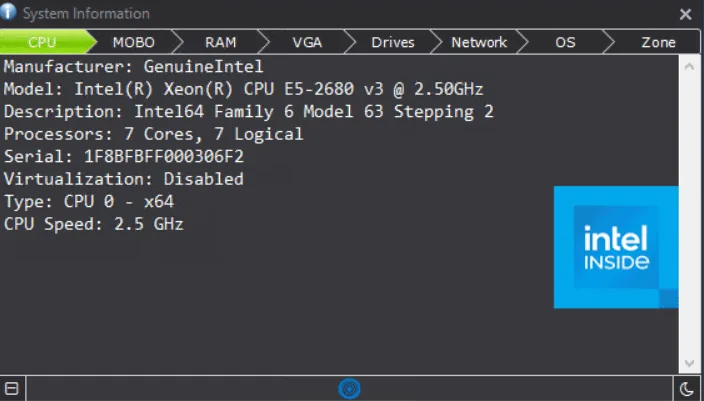Screen dimensions: 704x401
Task: Switch to the OS tab
Action: click(x=565, y=42)
